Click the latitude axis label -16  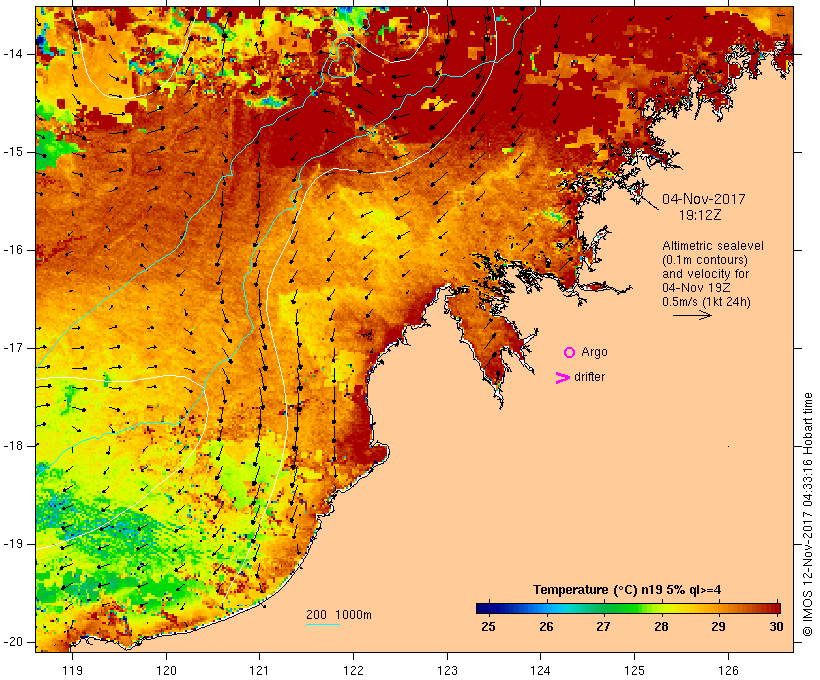pos(13,250)
